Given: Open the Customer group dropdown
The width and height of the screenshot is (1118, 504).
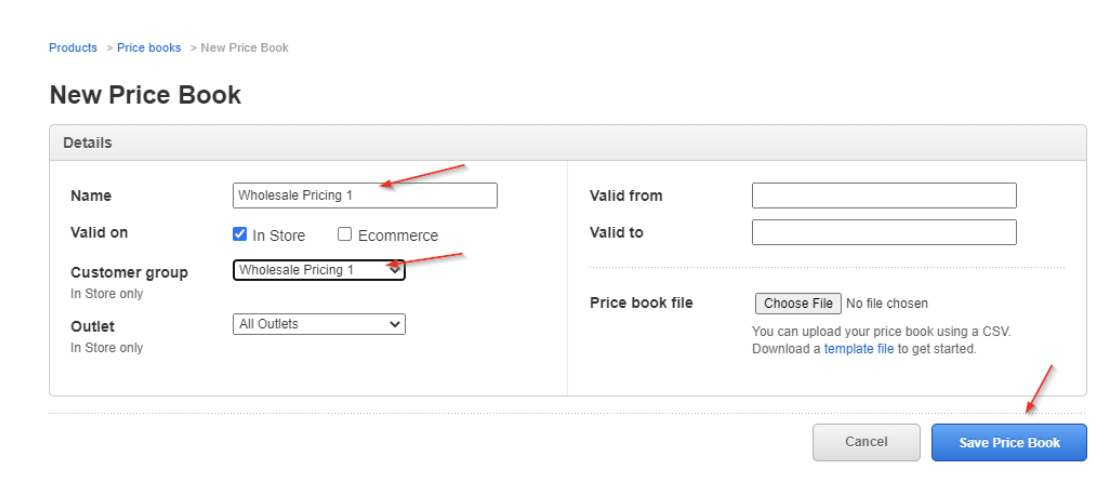Looking at the screenshot, I should (318, 270).
